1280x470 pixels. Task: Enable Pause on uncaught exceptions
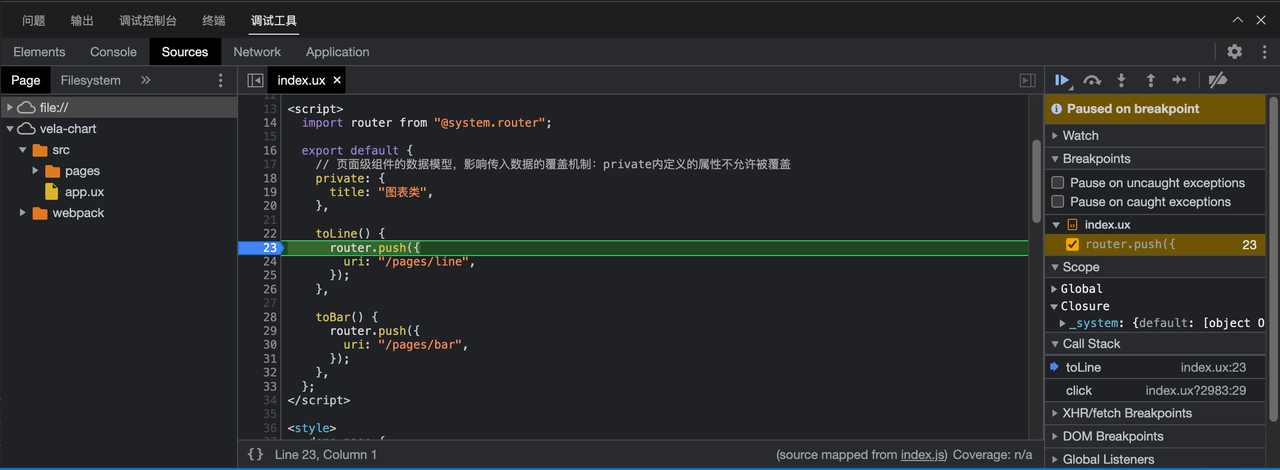click(x=1057, y=183)
